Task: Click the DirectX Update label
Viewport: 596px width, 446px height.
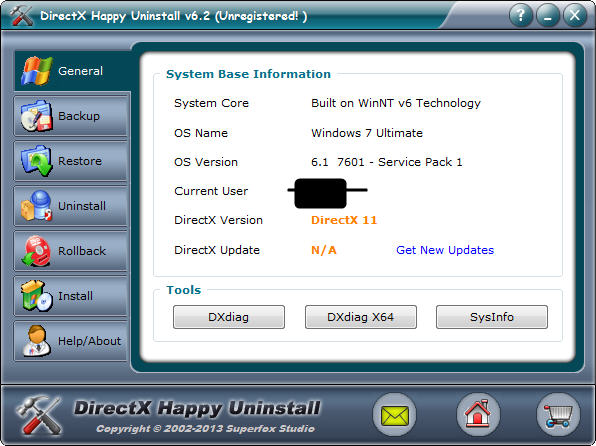Action: 217,250
